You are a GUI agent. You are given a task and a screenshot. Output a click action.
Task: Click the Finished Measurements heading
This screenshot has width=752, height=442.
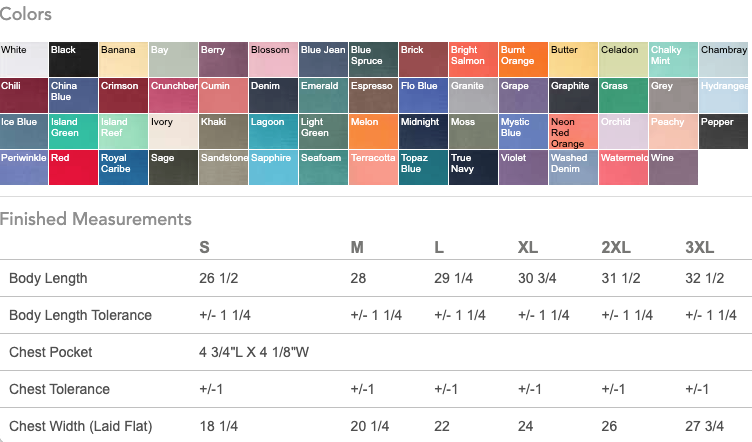pos(96,218)
